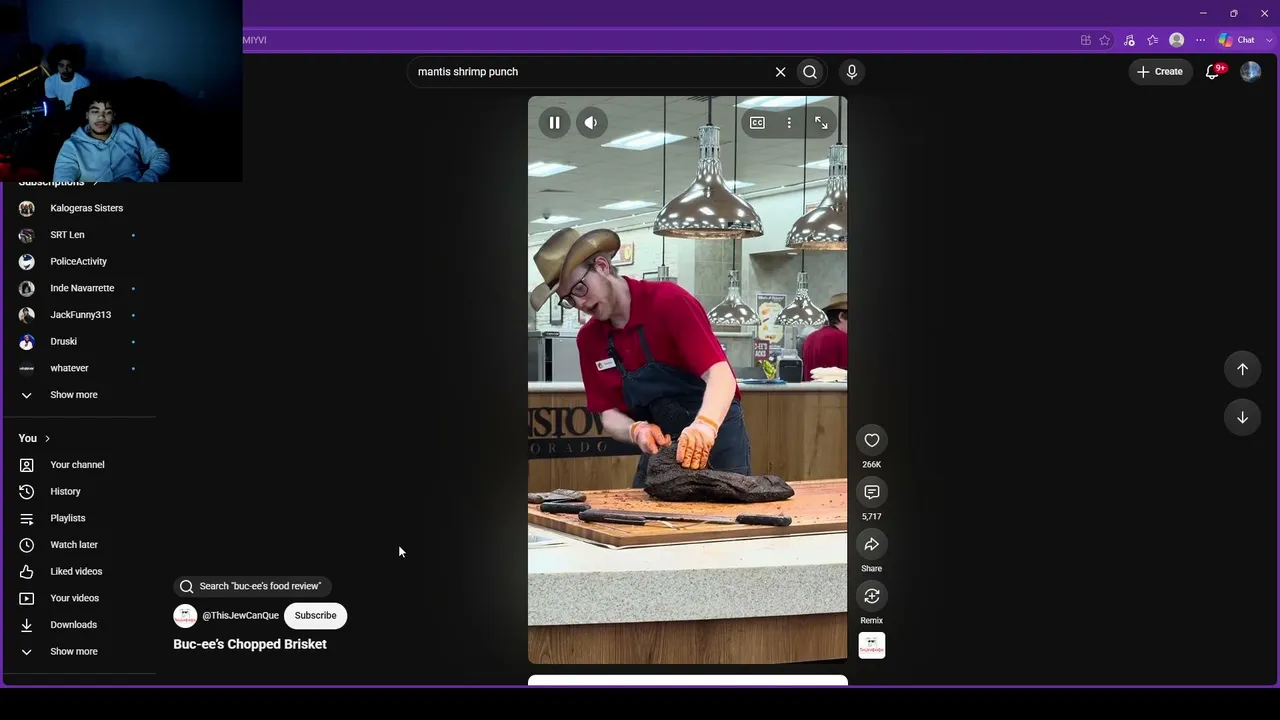The width and height of the screenshot is (1280, 720).
Task: Expand the You section with Show more
Action: [78, 651]
